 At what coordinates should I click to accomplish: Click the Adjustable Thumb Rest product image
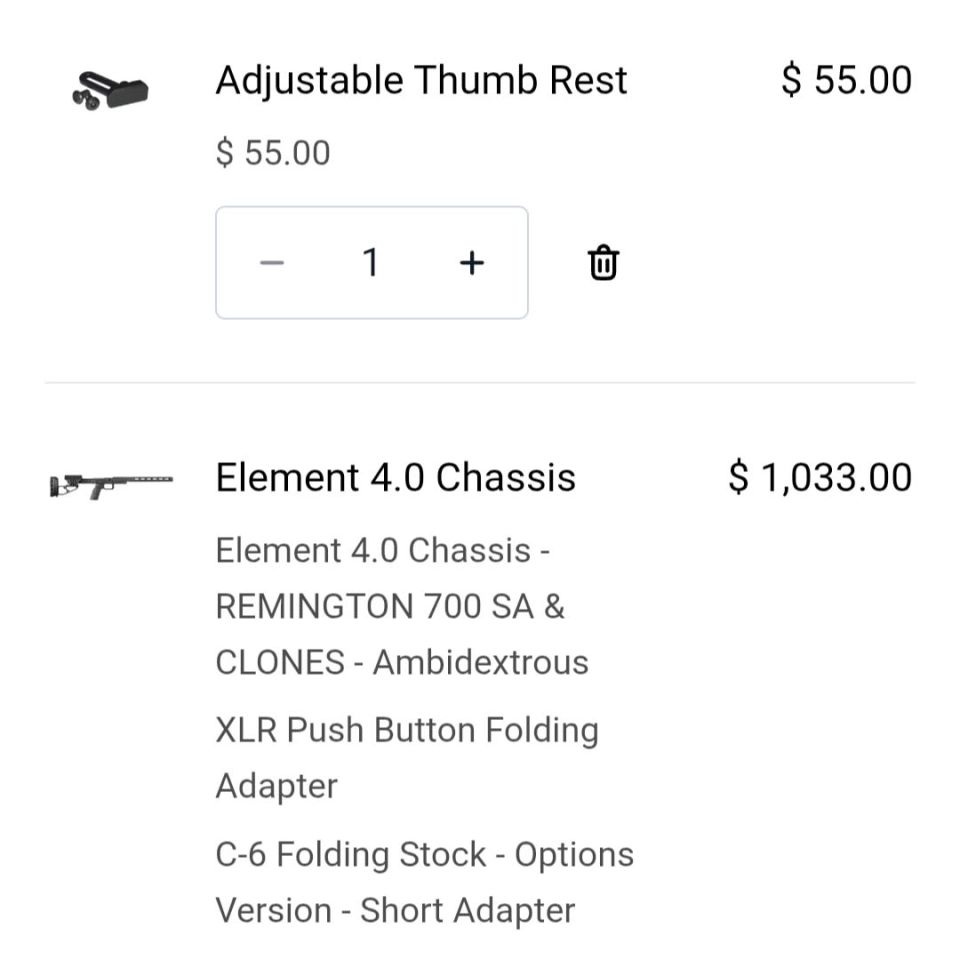click(x=110, y=90)
